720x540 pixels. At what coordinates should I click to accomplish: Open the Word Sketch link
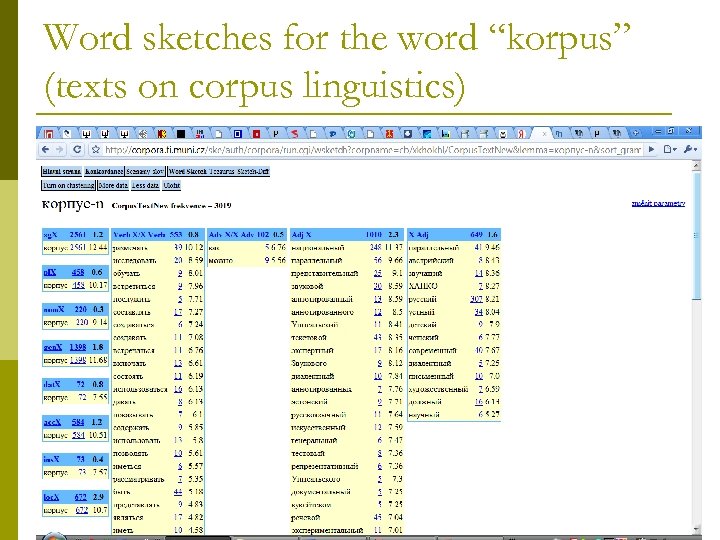187,171
